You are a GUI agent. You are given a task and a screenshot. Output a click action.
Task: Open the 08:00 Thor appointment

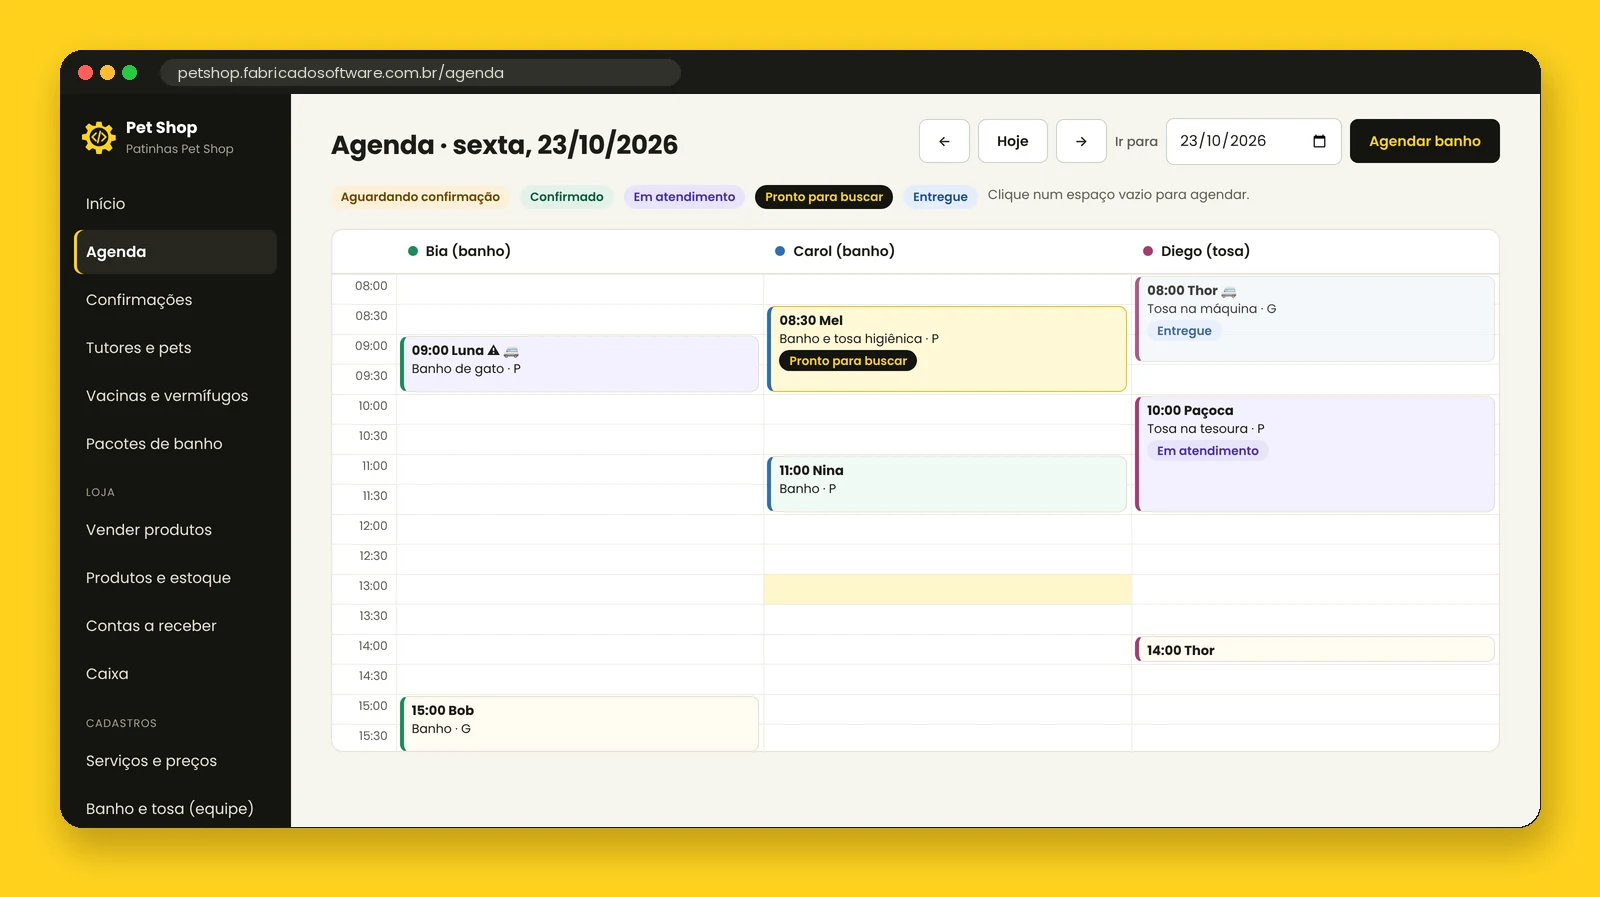click(x=1315, y=319)
